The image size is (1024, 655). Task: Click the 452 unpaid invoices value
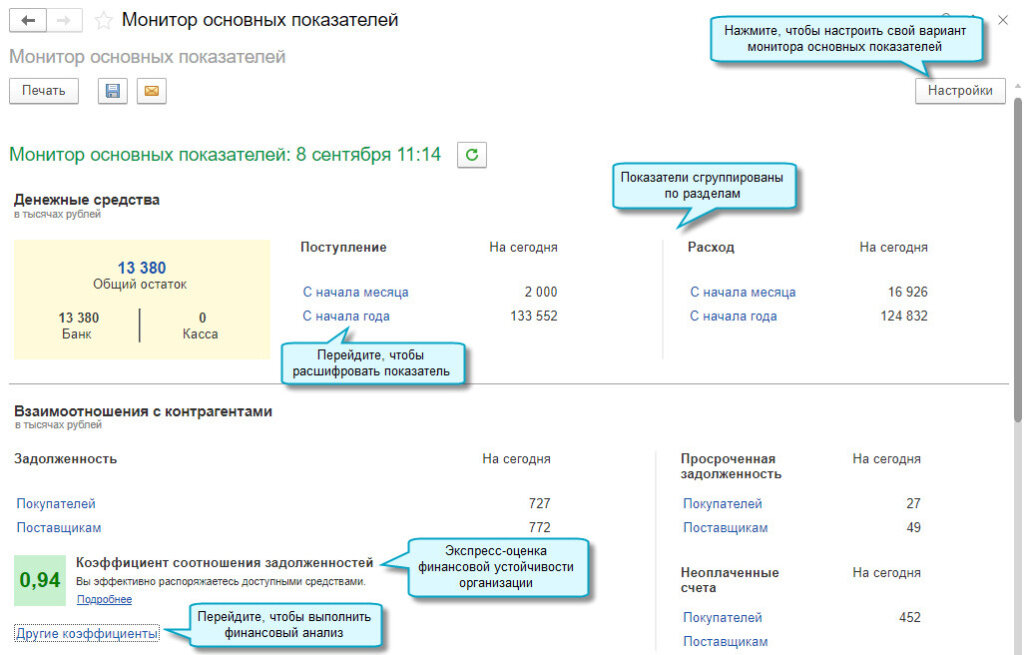[x=910, y=617]
